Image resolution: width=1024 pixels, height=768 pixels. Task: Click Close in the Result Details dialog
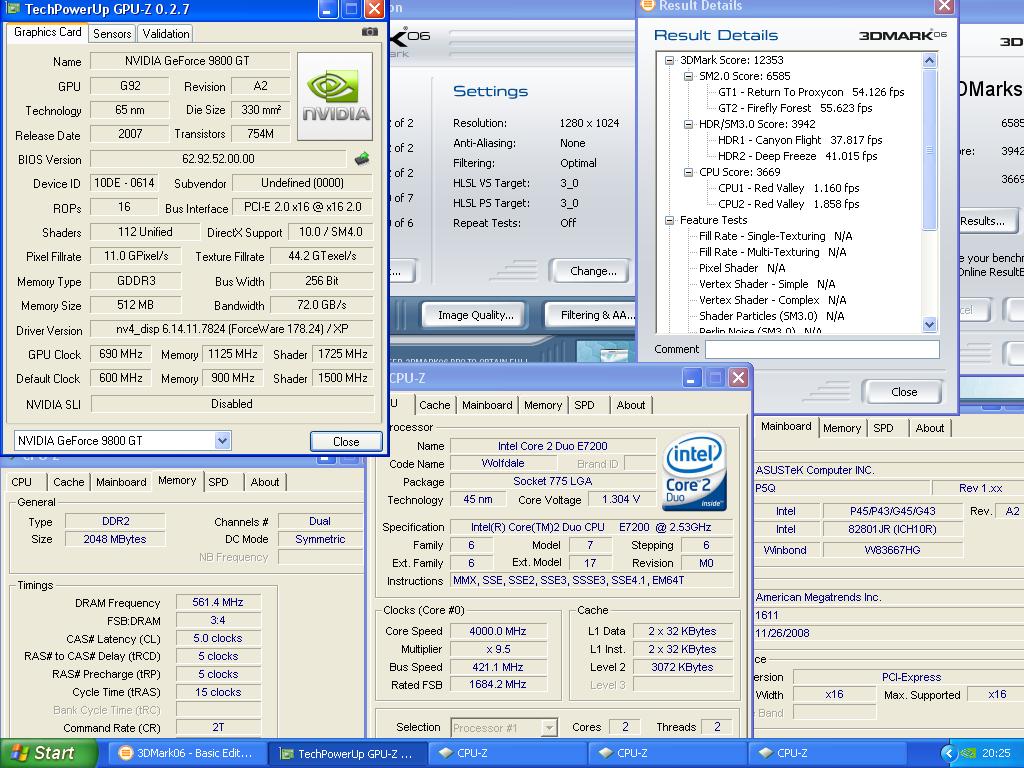904,392
